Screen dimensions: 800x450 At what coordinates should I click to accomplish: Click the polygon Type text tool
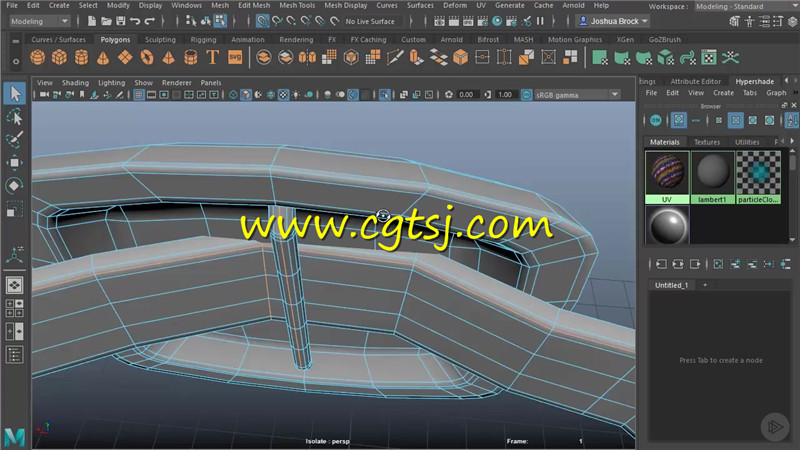pyautogui.click(x=212, y=57)
